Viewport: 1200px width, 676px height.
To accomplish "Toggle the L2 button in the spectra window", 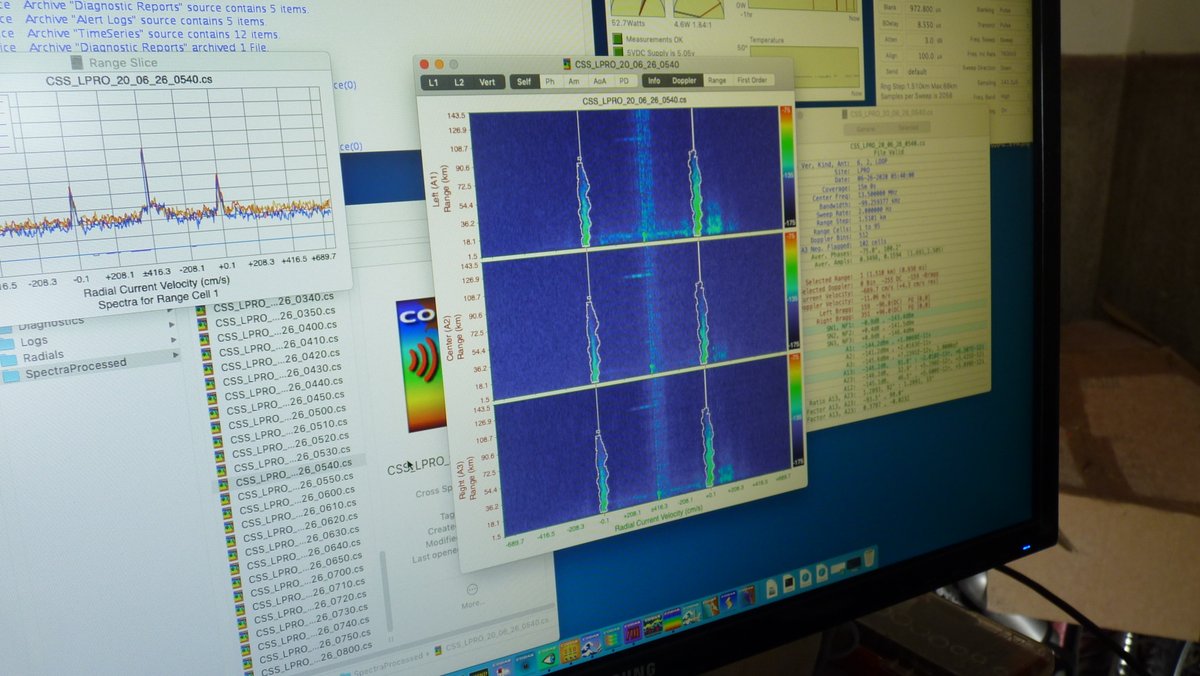I will point(459,82).
